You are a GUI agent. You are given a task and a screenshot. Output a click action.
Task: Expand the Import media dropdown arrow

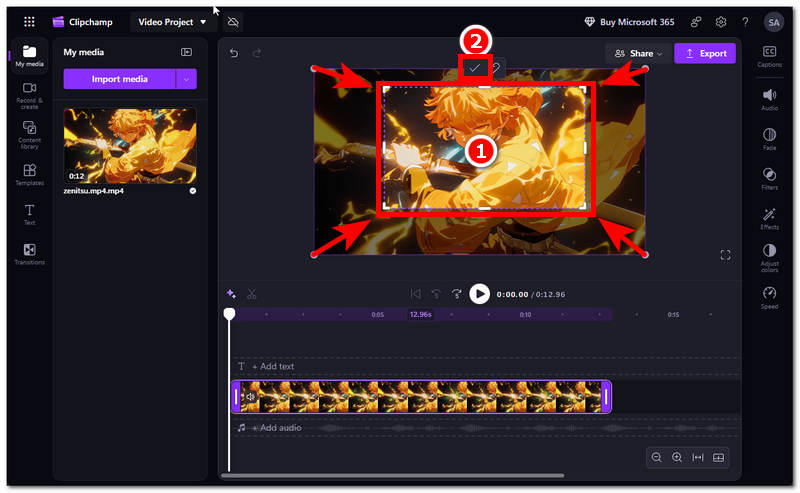coord(186,79)
